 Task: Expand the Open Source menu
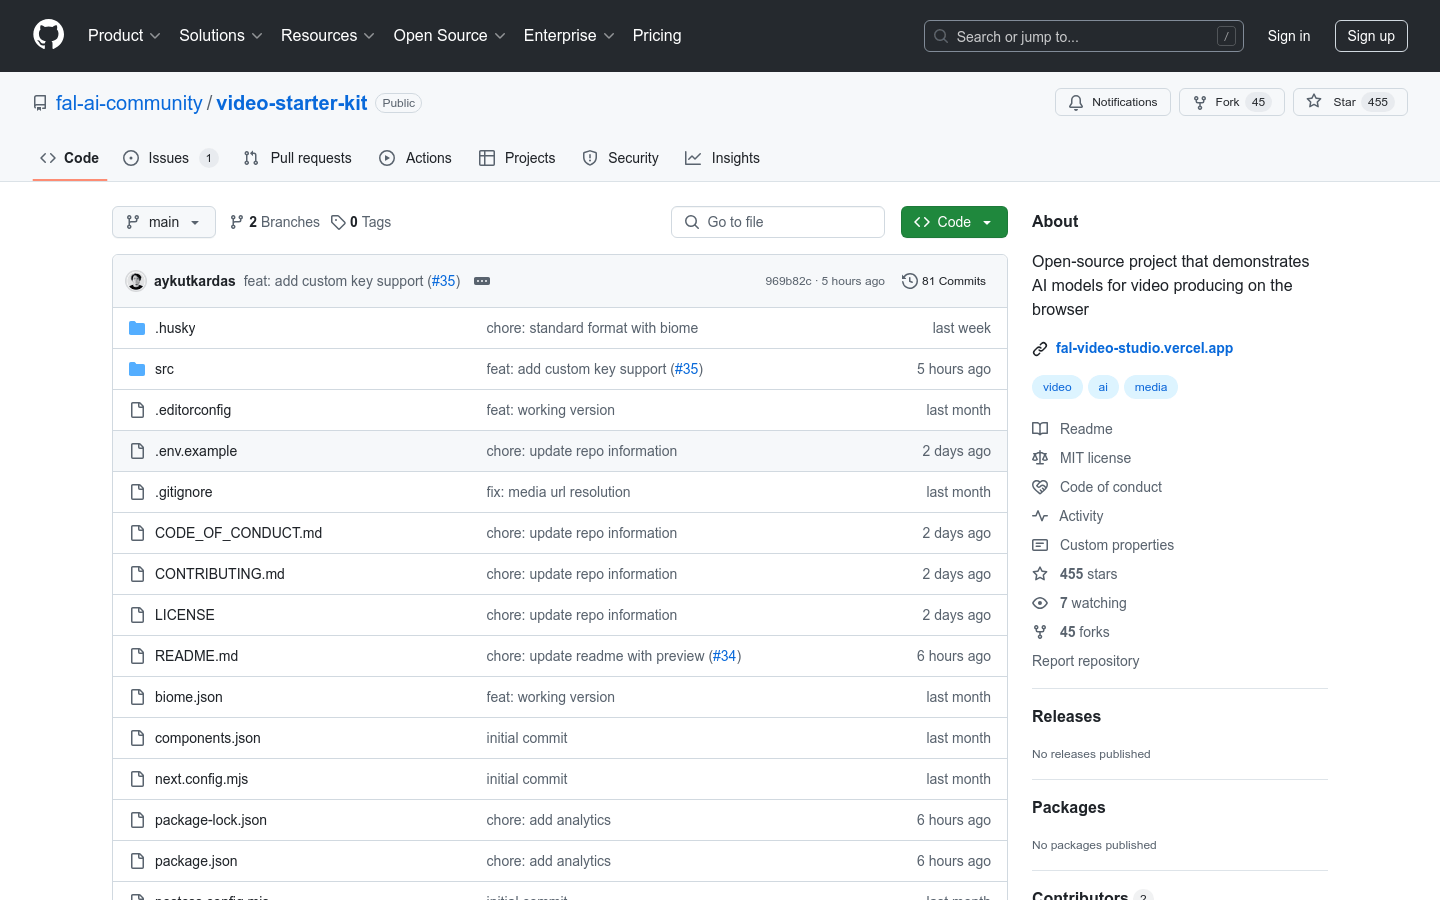(450, 35)
